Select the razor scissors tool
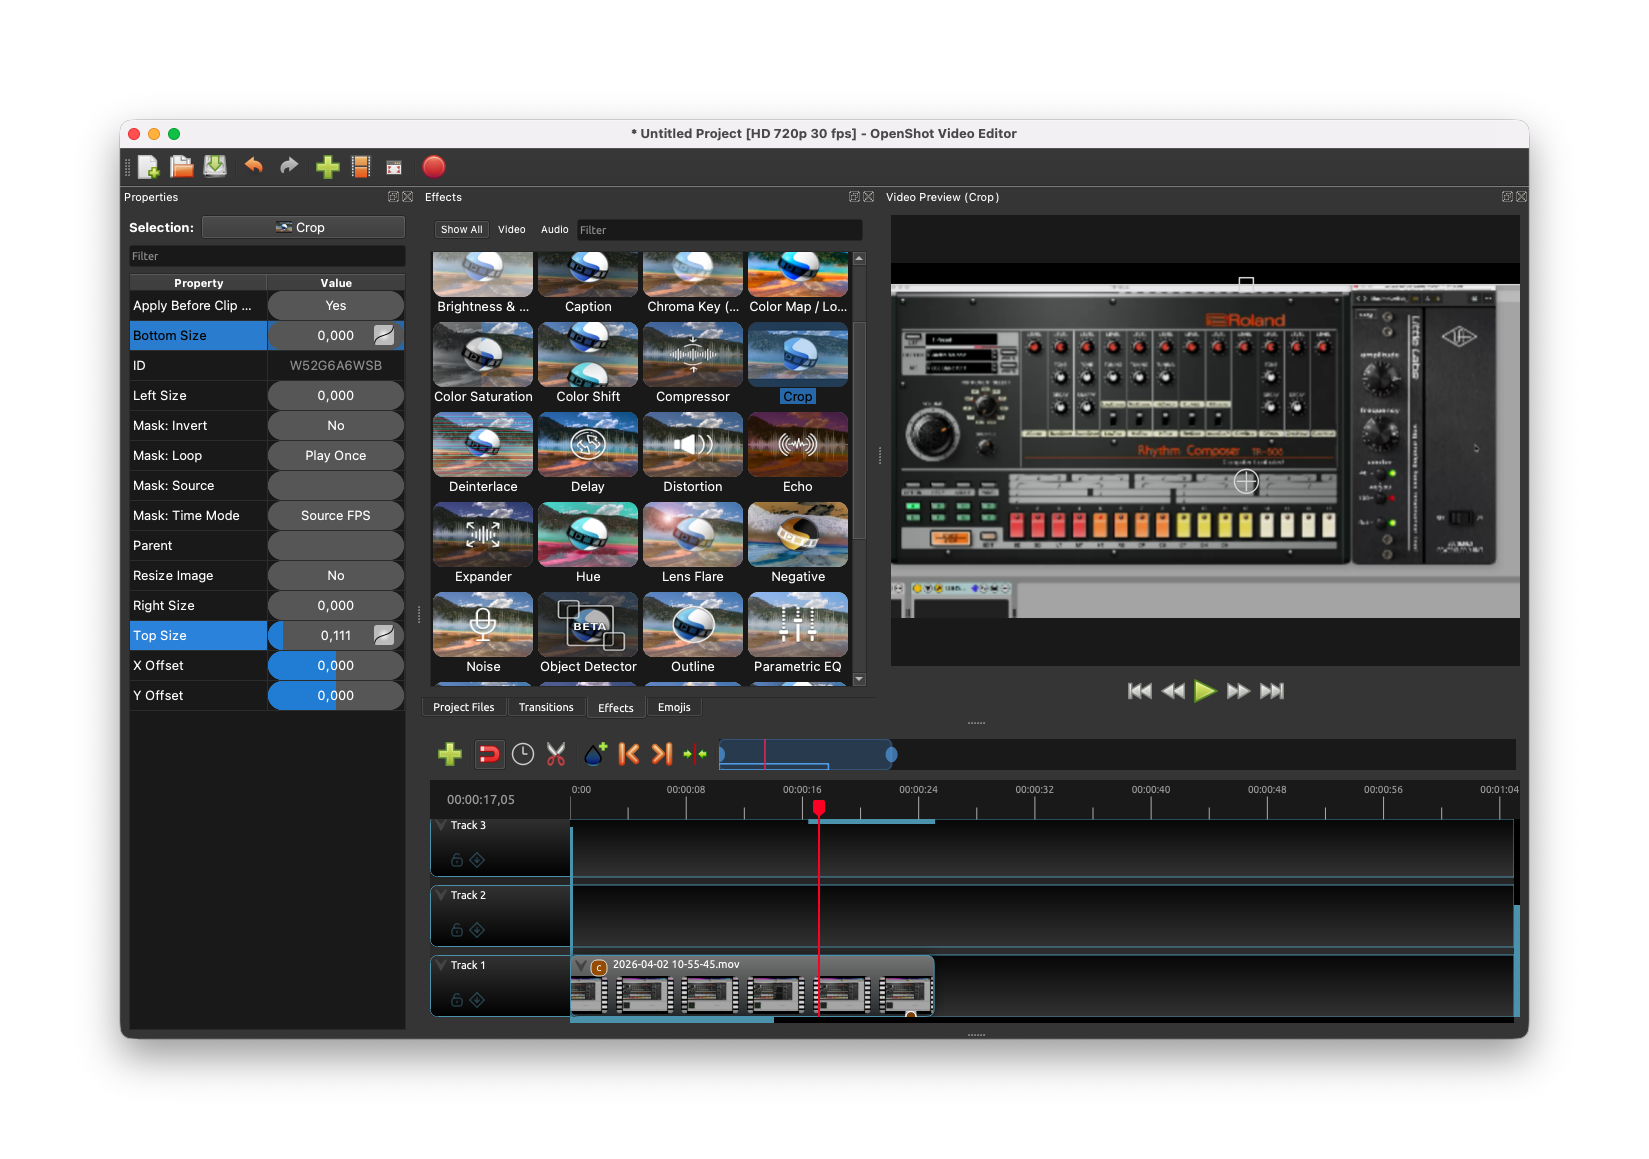1649x1159 pixels. (556, 754)
